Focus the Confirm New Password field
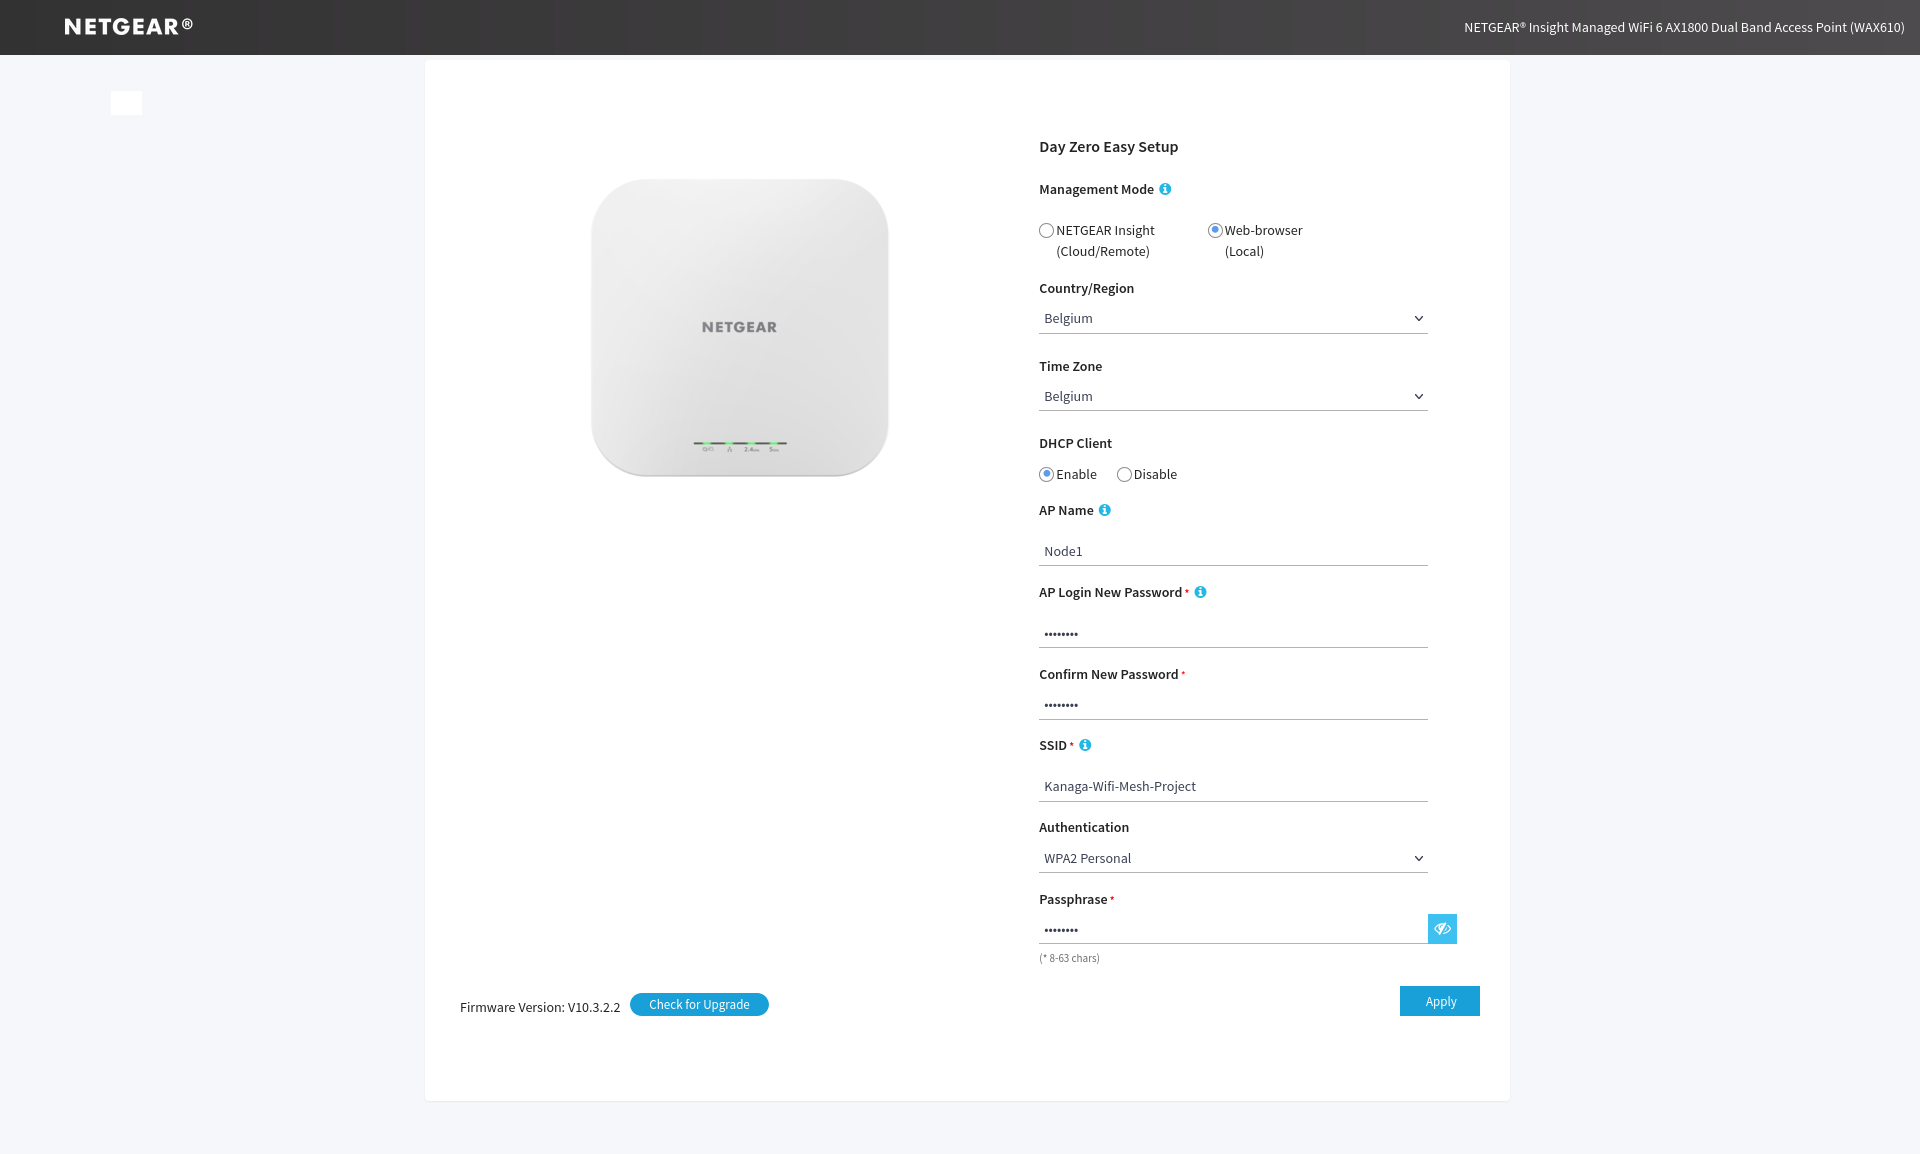The height and width of the screenshot is (1154, 1920). pos(1233,705)
